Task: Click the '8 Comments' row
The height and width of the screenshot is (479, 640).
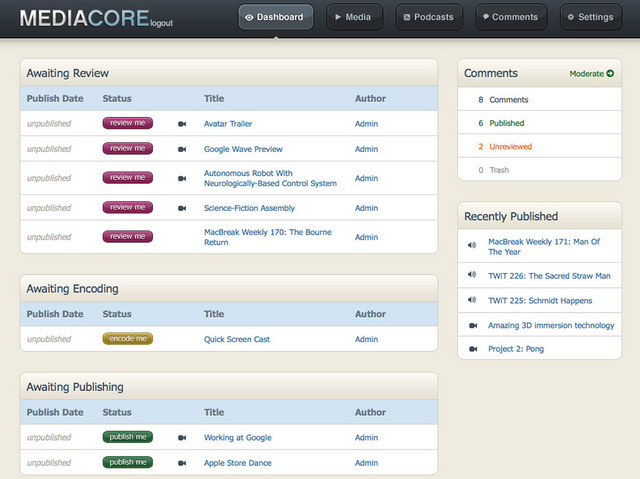Action: tap(540, 100)
